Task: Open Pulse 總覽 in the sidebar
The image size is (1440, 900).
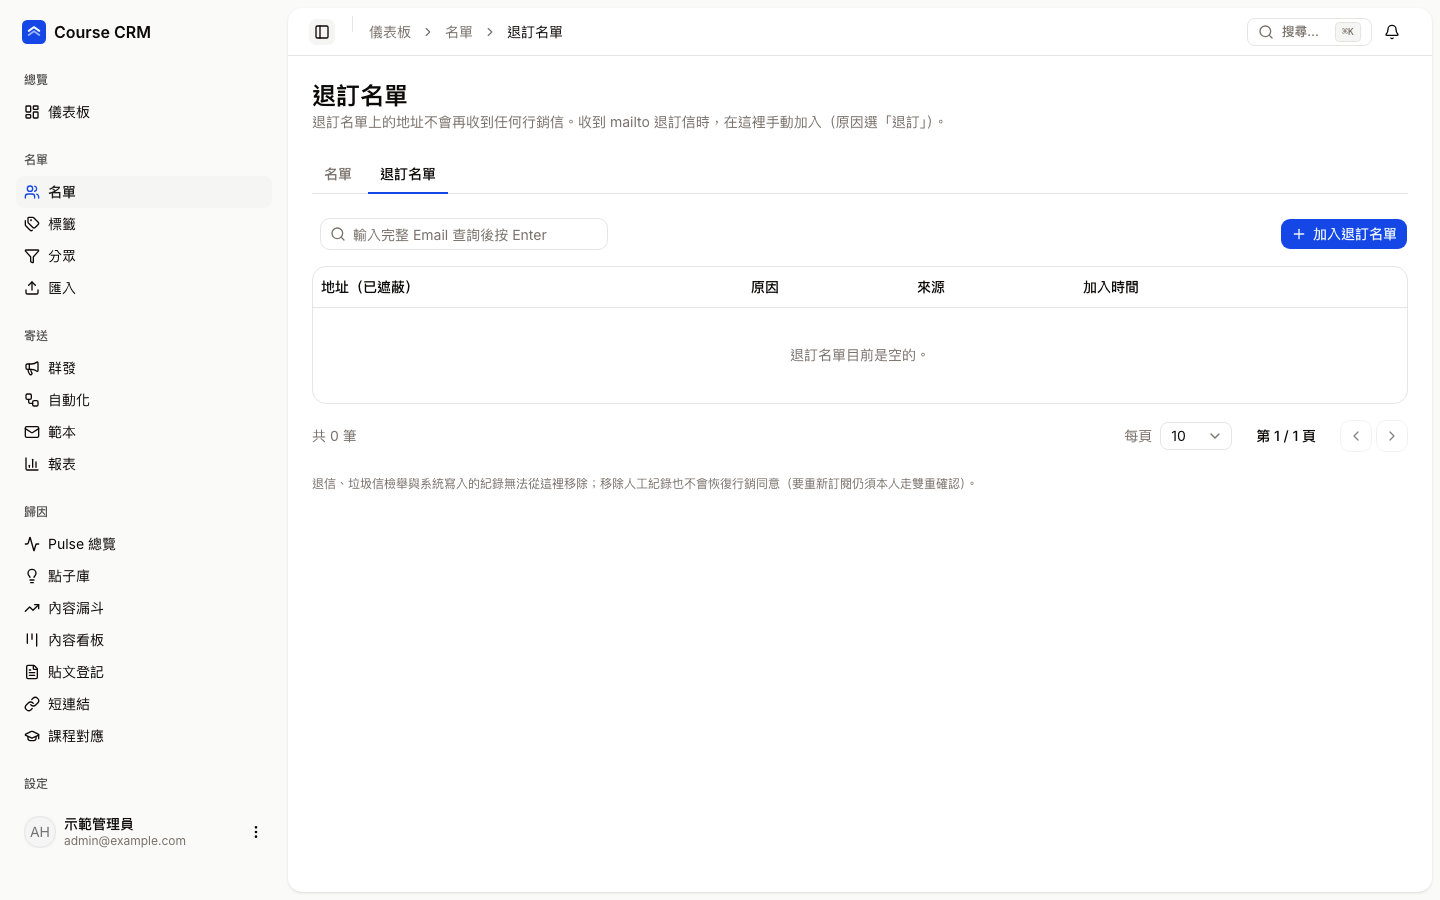Action: (x=144, y=544)
